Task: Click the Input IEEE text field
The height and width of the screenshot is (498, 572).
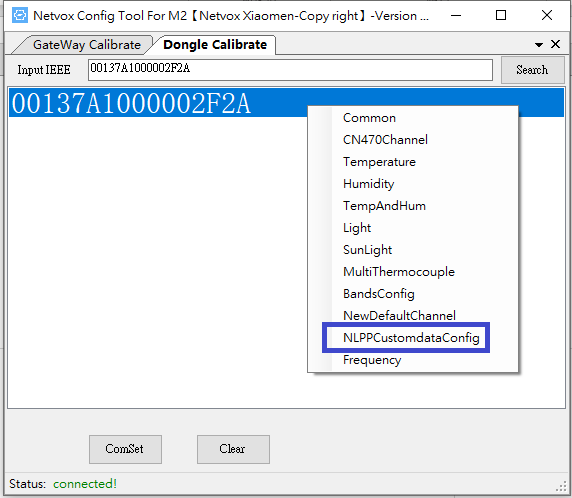Action: pos(290,70)
